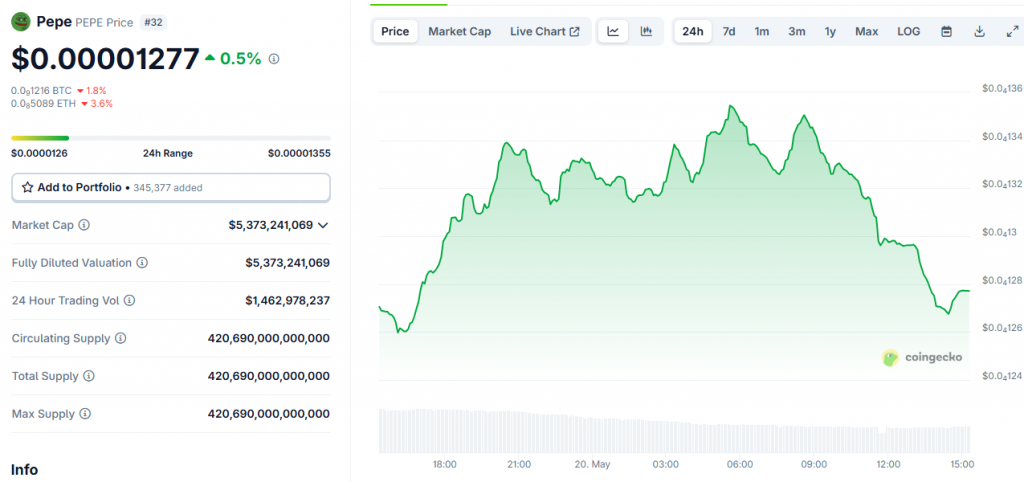
Task: Switch to candlestick chart view icon
Action: pos(646,31)
